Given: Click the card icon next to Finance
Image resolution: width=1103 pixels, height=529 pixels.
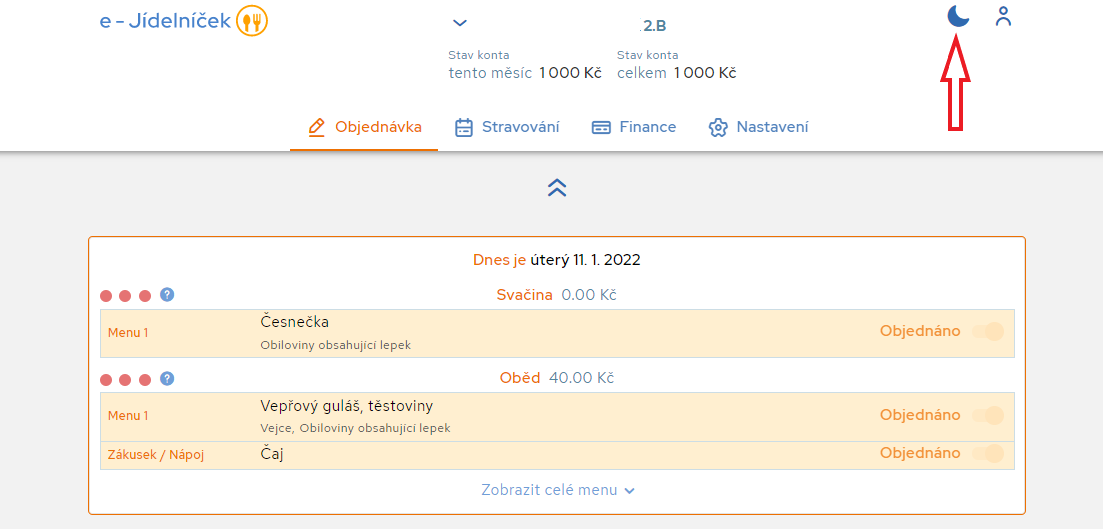Looking at the screenshot, I should point(601,128).
